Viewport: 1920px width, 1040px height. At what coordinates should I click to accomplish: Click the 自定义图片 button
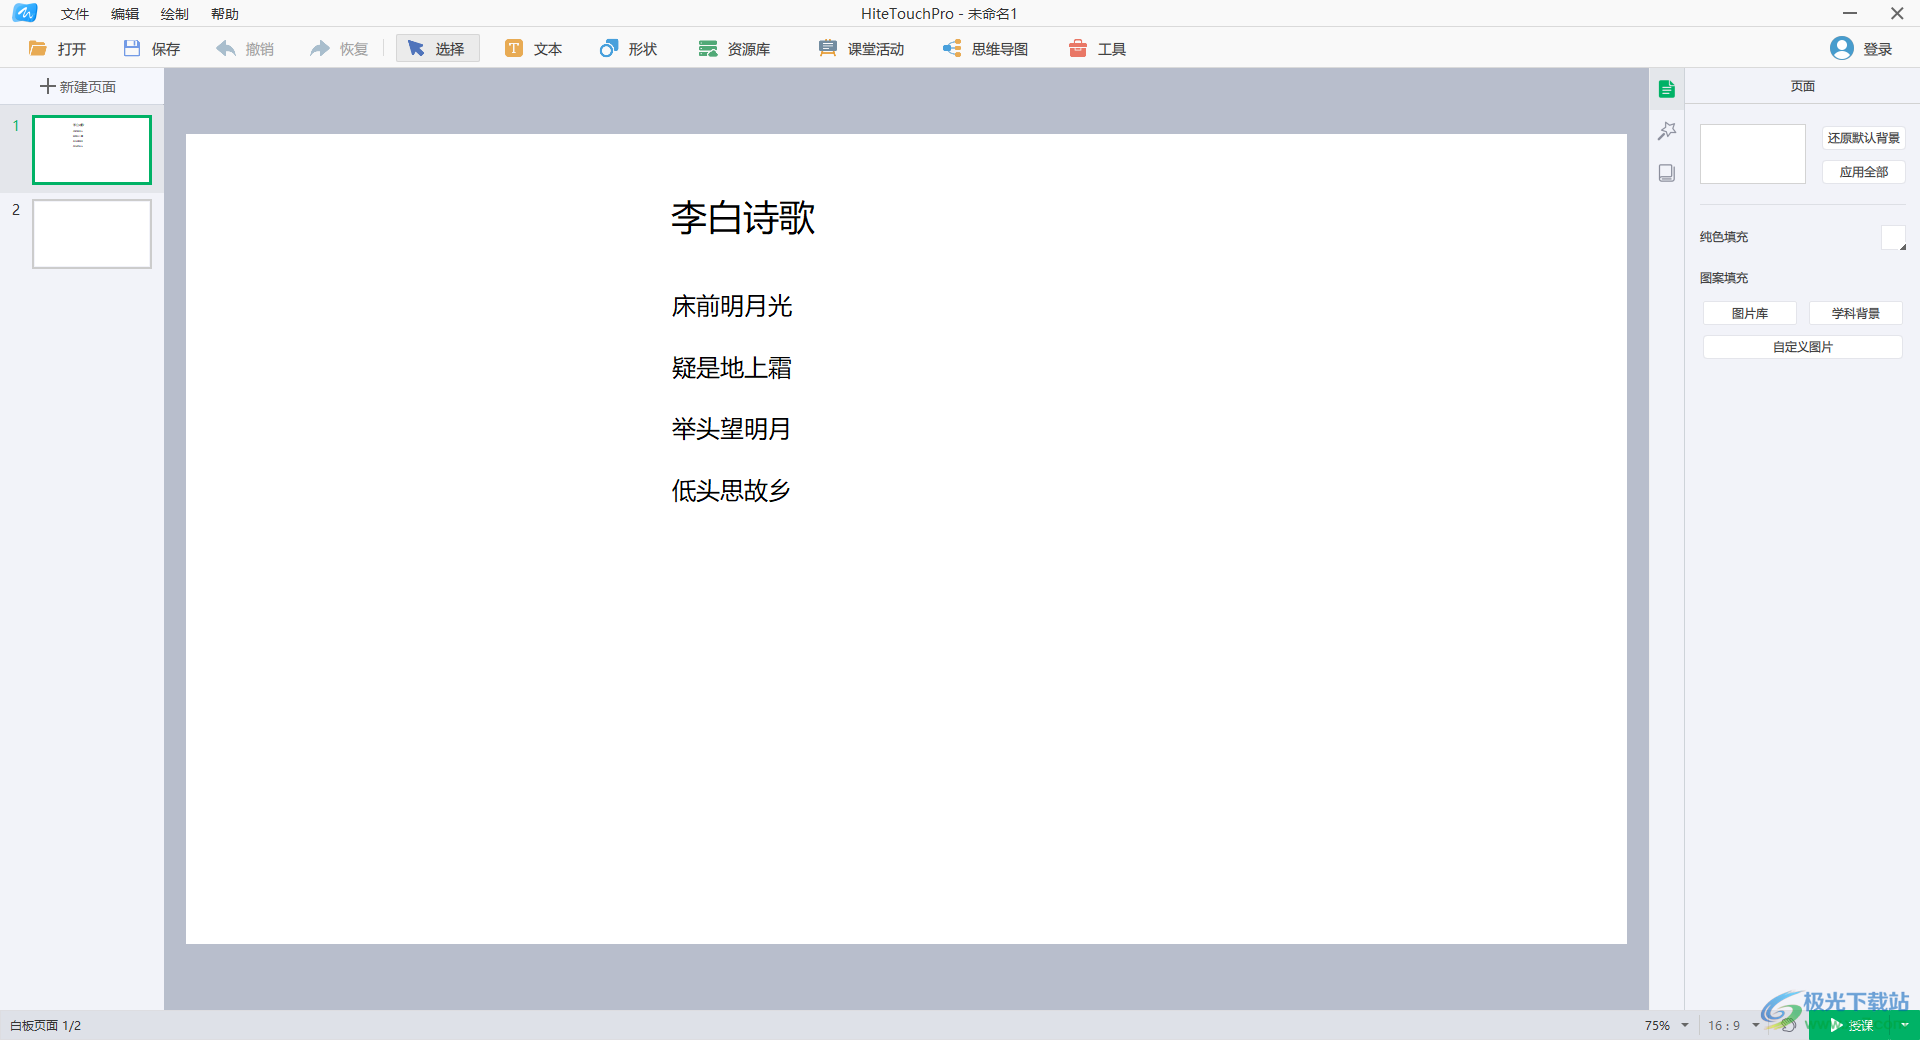[1803, 347]
